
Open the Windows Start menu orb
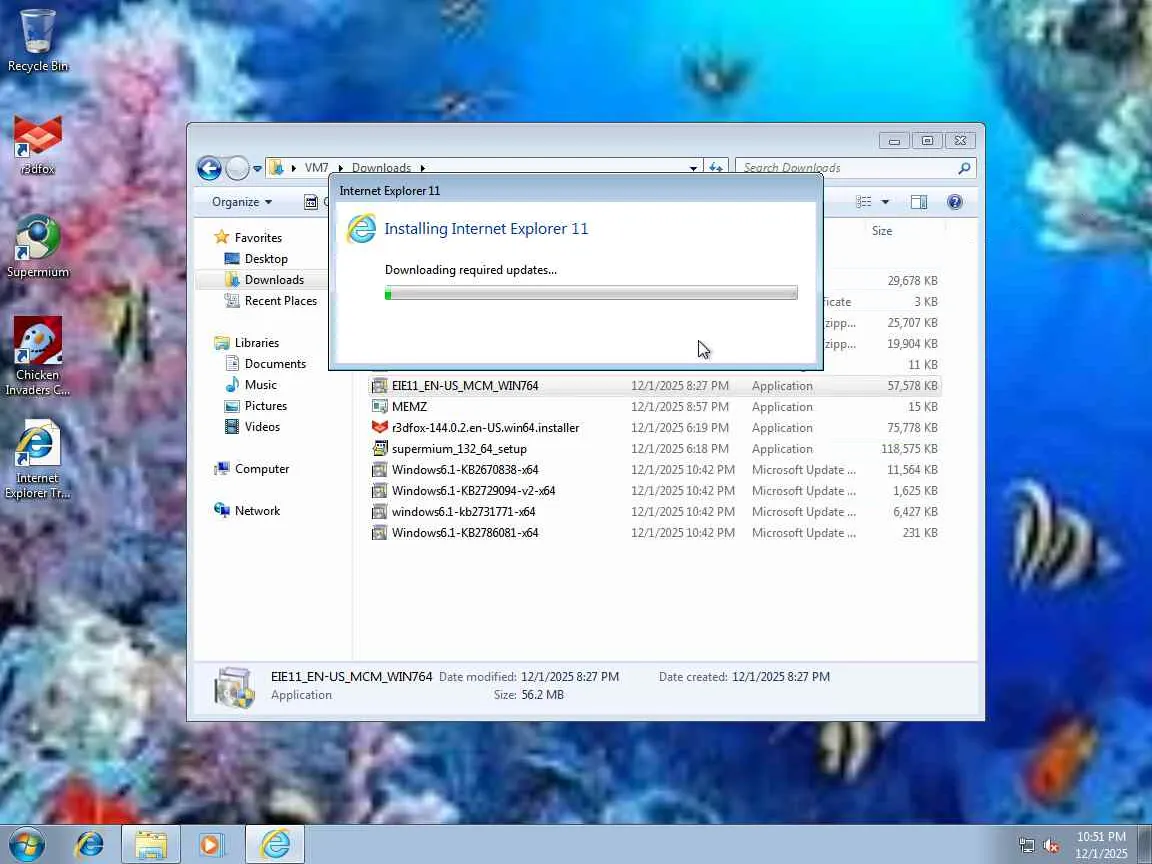(x=26, y=844)
